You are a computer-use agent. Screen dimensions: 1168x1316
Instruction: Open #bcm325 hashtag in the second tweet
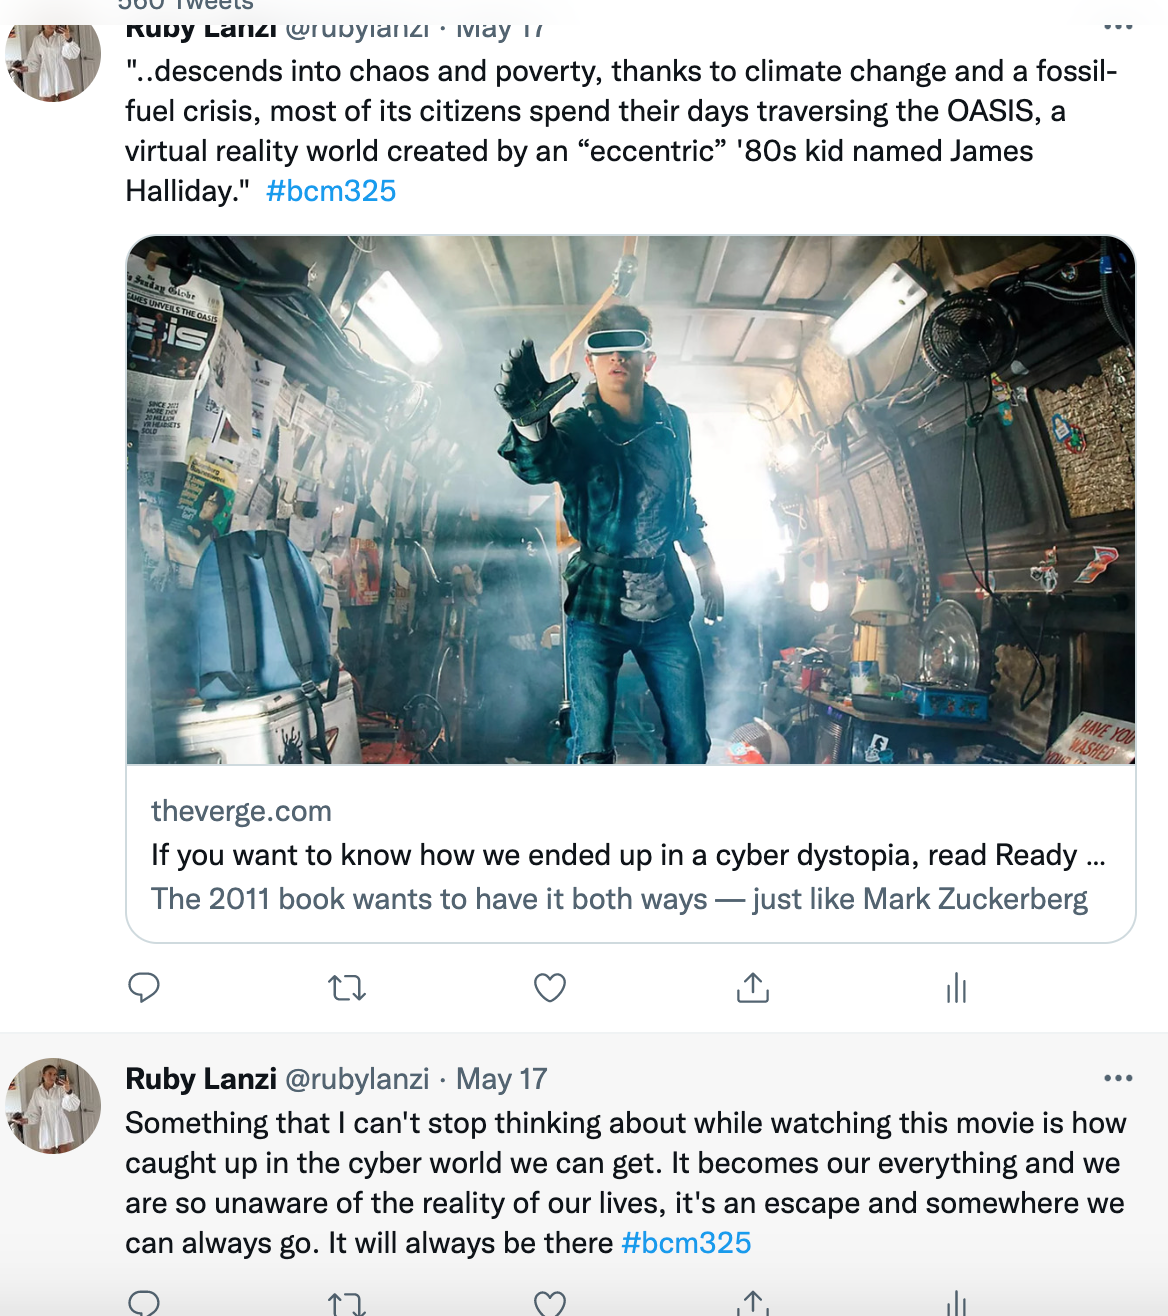pyautogui.click(x=686, y=1243)
